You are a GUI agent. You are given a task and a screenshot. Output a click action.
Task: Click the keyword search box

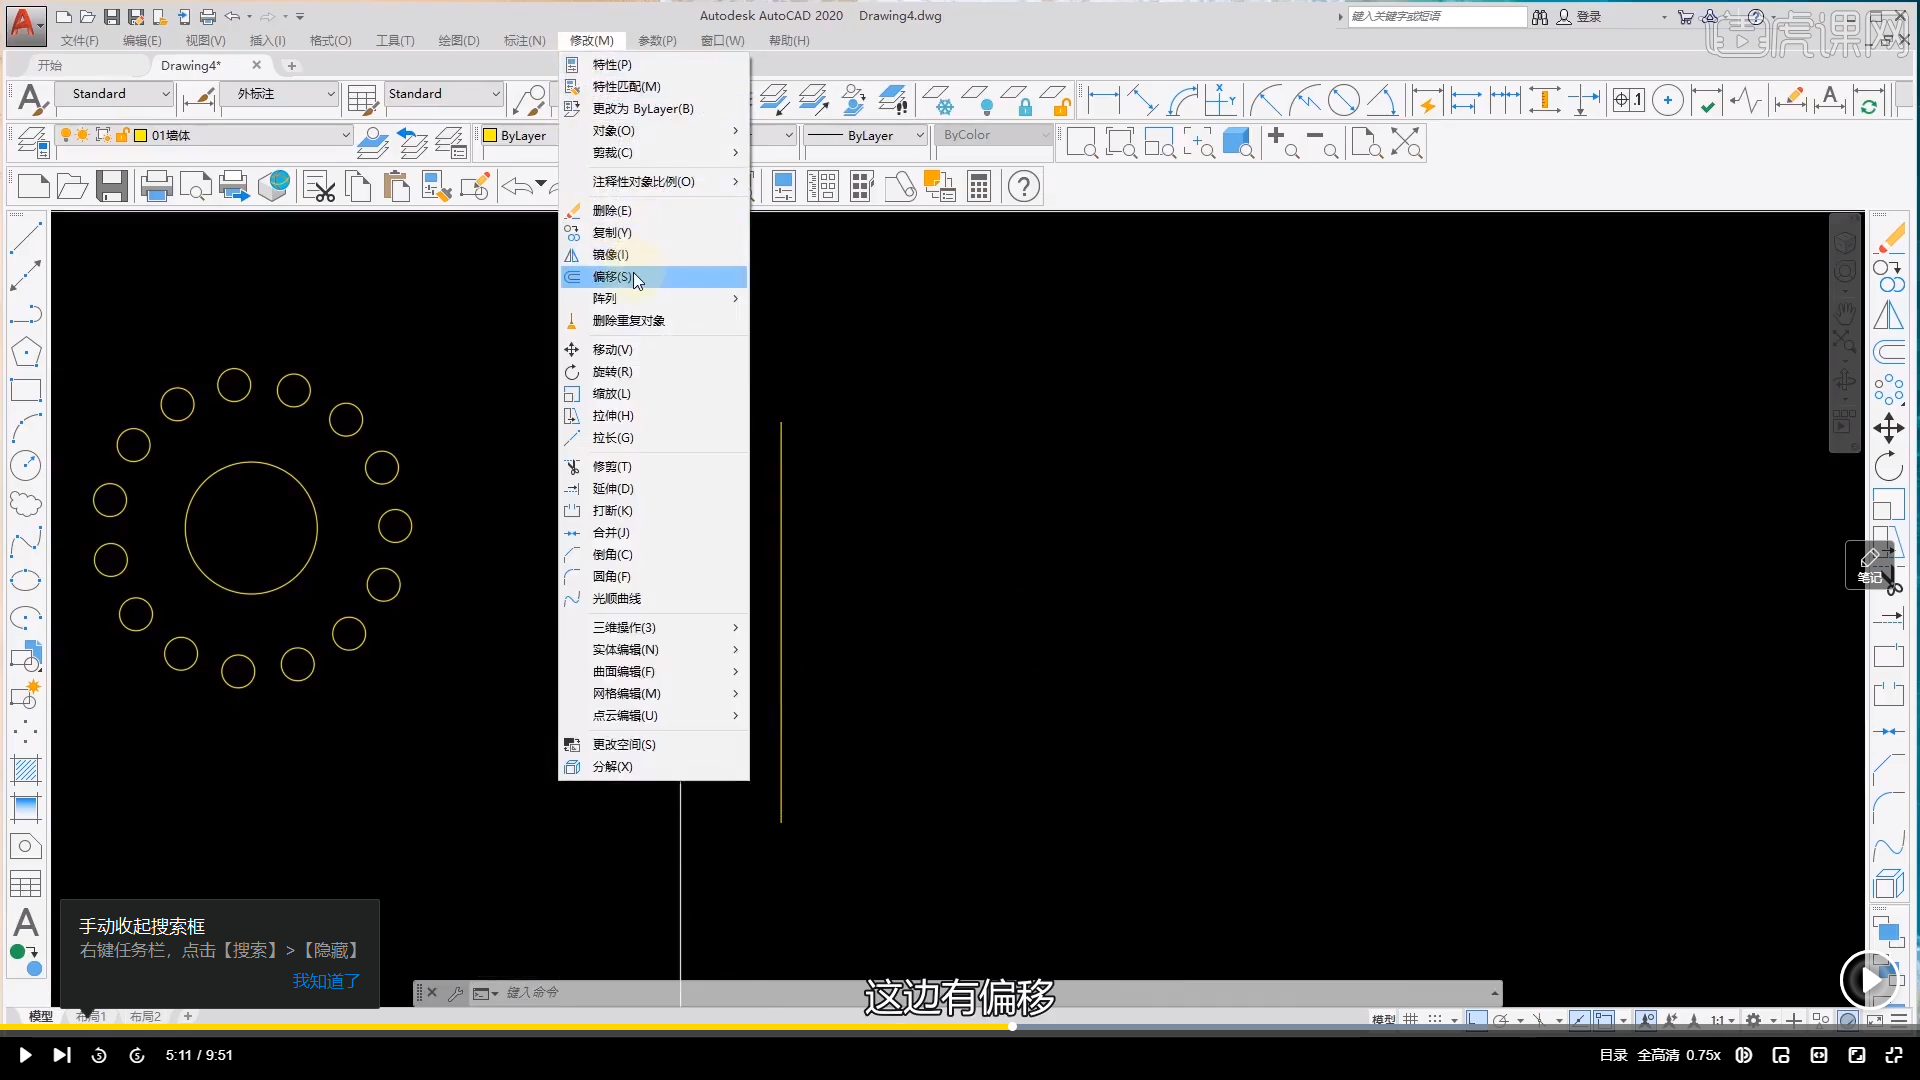(x=1437, y=17)
